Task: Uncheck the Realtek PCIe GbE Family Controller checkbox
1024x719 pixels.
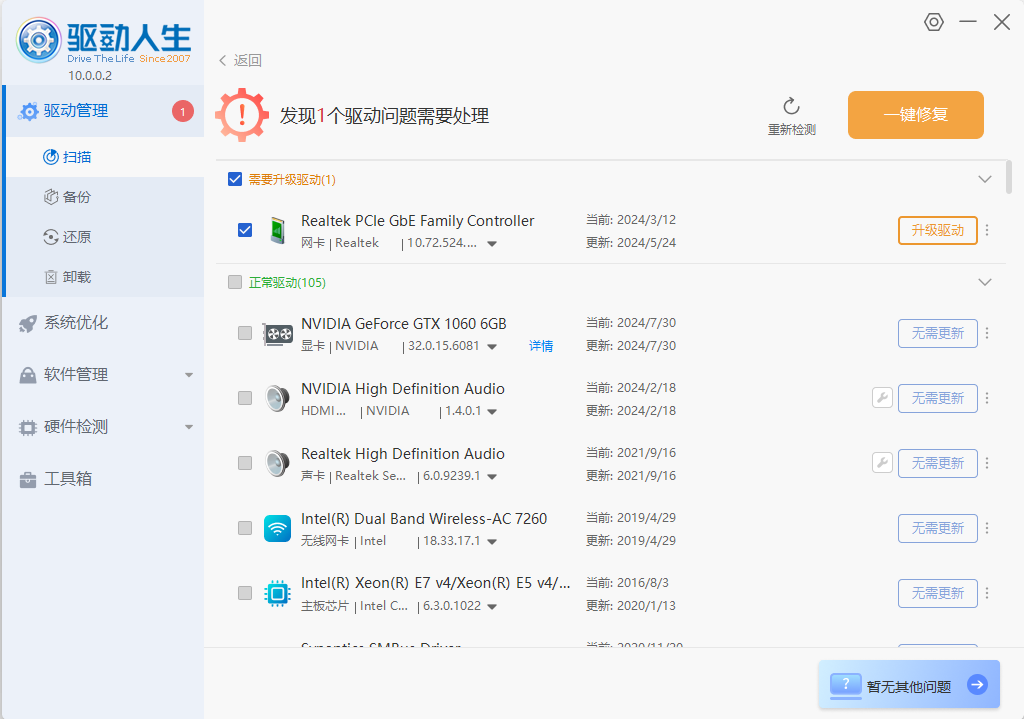Action: [245, 230]
